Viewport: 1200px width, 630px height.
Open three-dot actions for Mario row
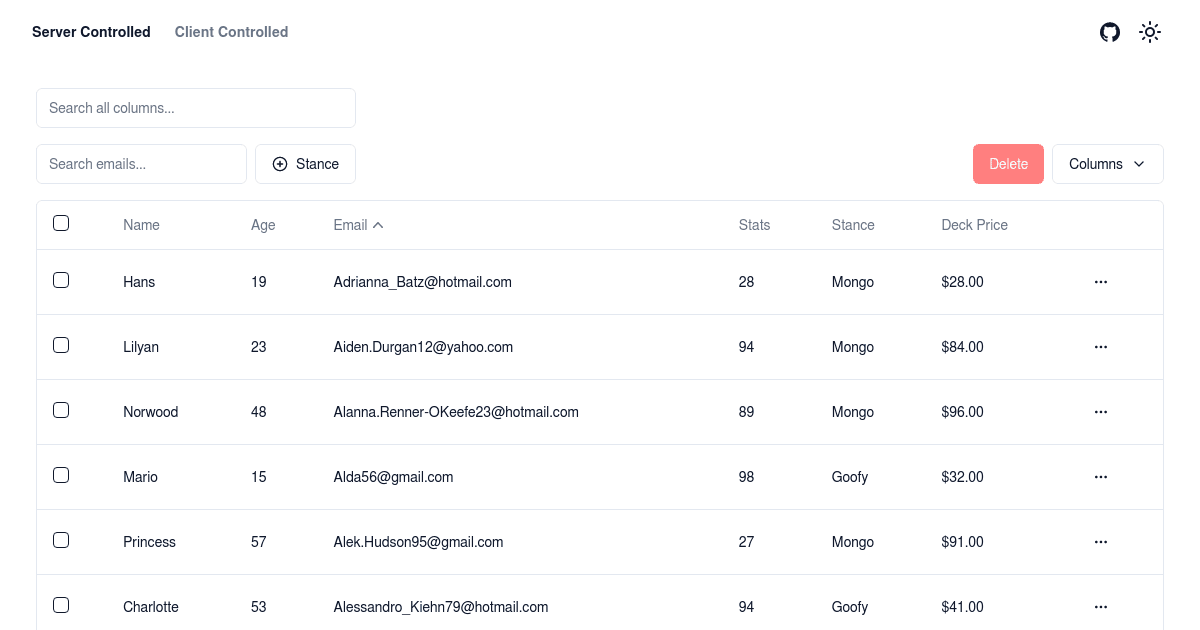pyautogui.click(x=1101, y=477)
